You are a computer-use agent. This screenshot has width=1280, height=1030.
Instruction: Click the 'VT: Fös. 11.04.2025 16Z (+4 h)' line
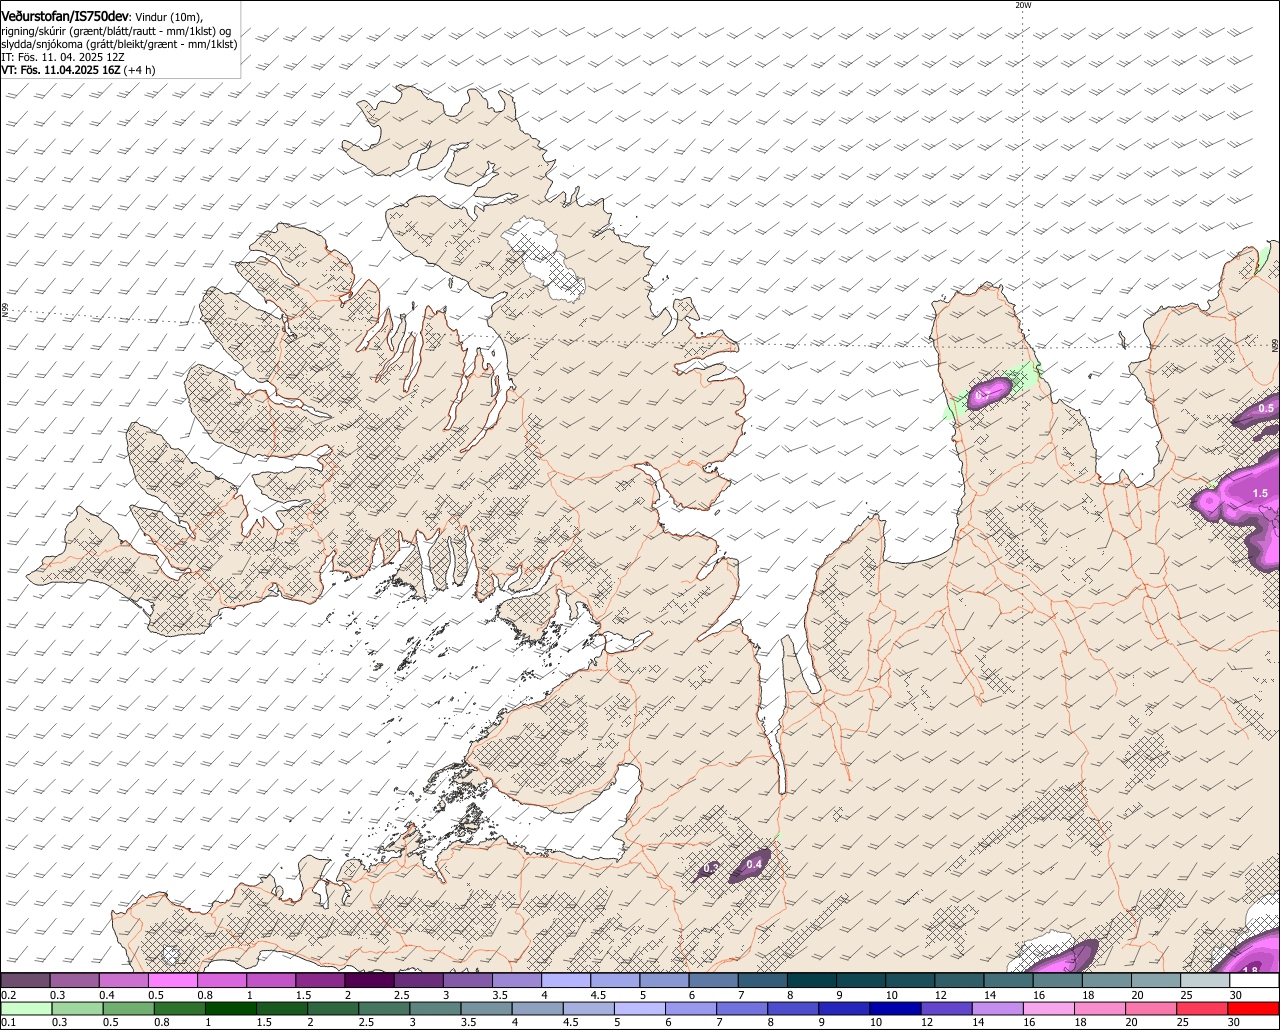78,70
